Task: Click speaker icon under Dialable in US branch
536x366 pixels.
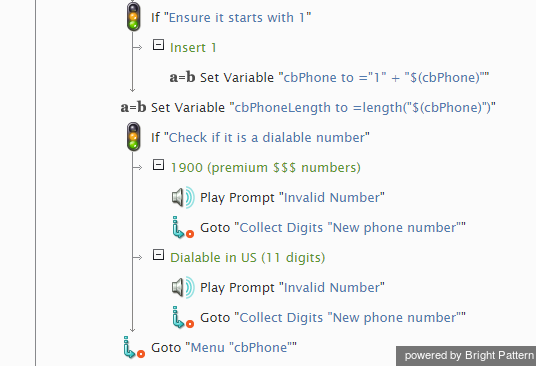Action: point(183,287)
